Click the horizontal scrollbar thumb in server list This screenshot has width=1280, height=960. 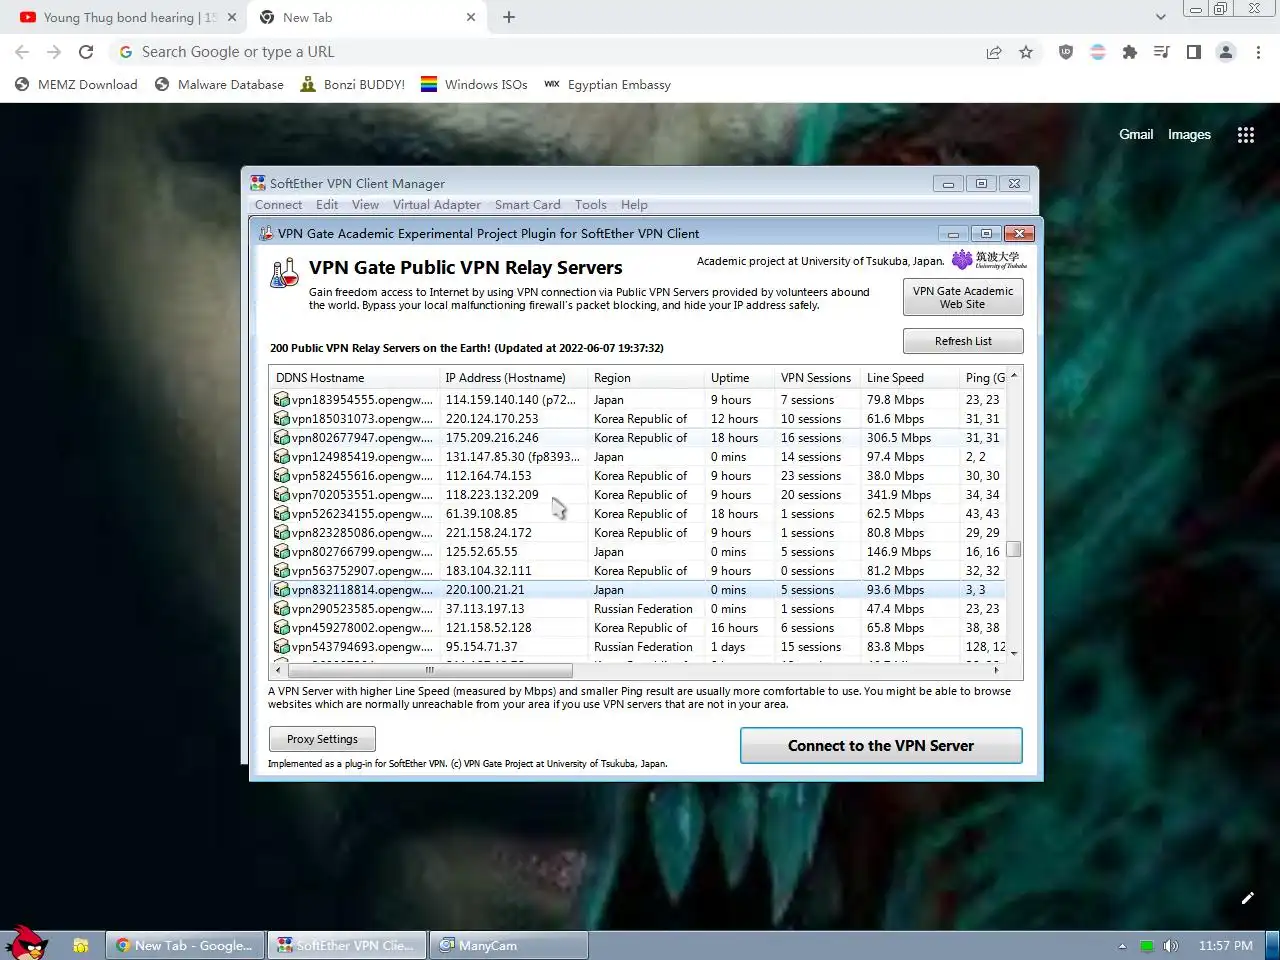click(430, 670)
